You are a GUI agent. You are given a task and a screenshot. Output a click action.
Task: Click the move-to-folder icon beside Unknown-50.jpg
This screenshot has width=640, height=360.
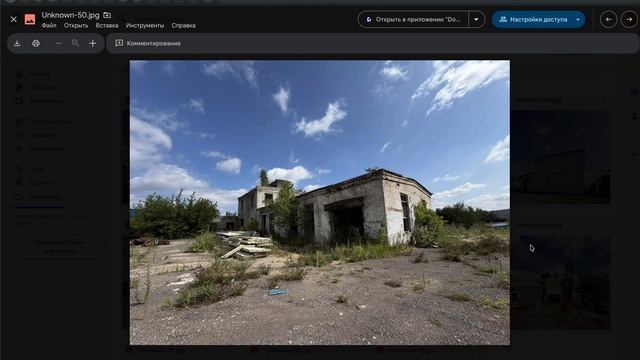pos(107,15)
